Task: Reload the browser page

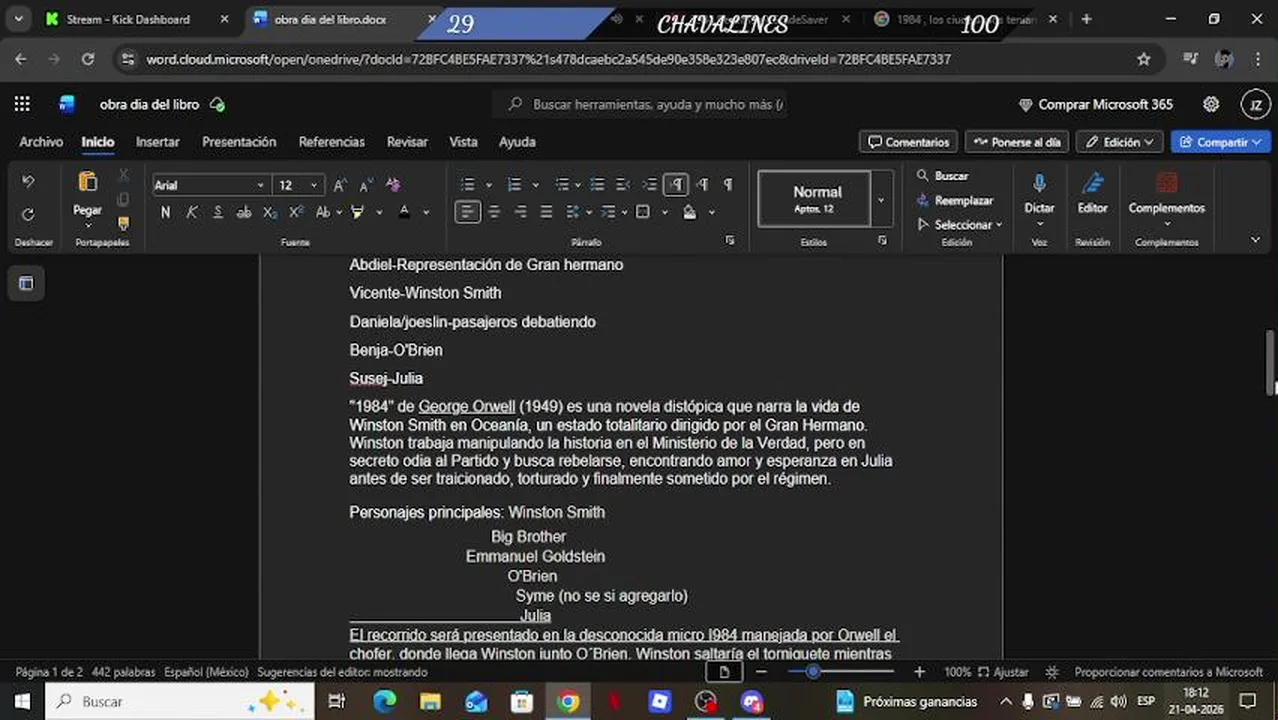Action: 88,59
